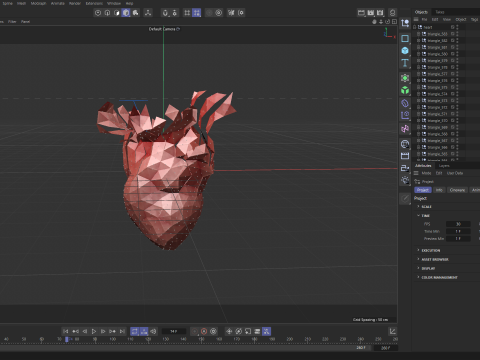This screenshot has height=360, width=480.
Task: Open Object Manager hamburger menu
Action: pyautogui.click(x=416, y=19)
